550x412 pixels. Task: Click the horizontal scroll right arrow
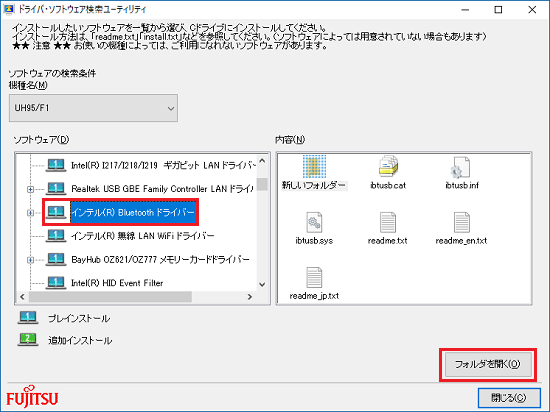tap(250, 297)
